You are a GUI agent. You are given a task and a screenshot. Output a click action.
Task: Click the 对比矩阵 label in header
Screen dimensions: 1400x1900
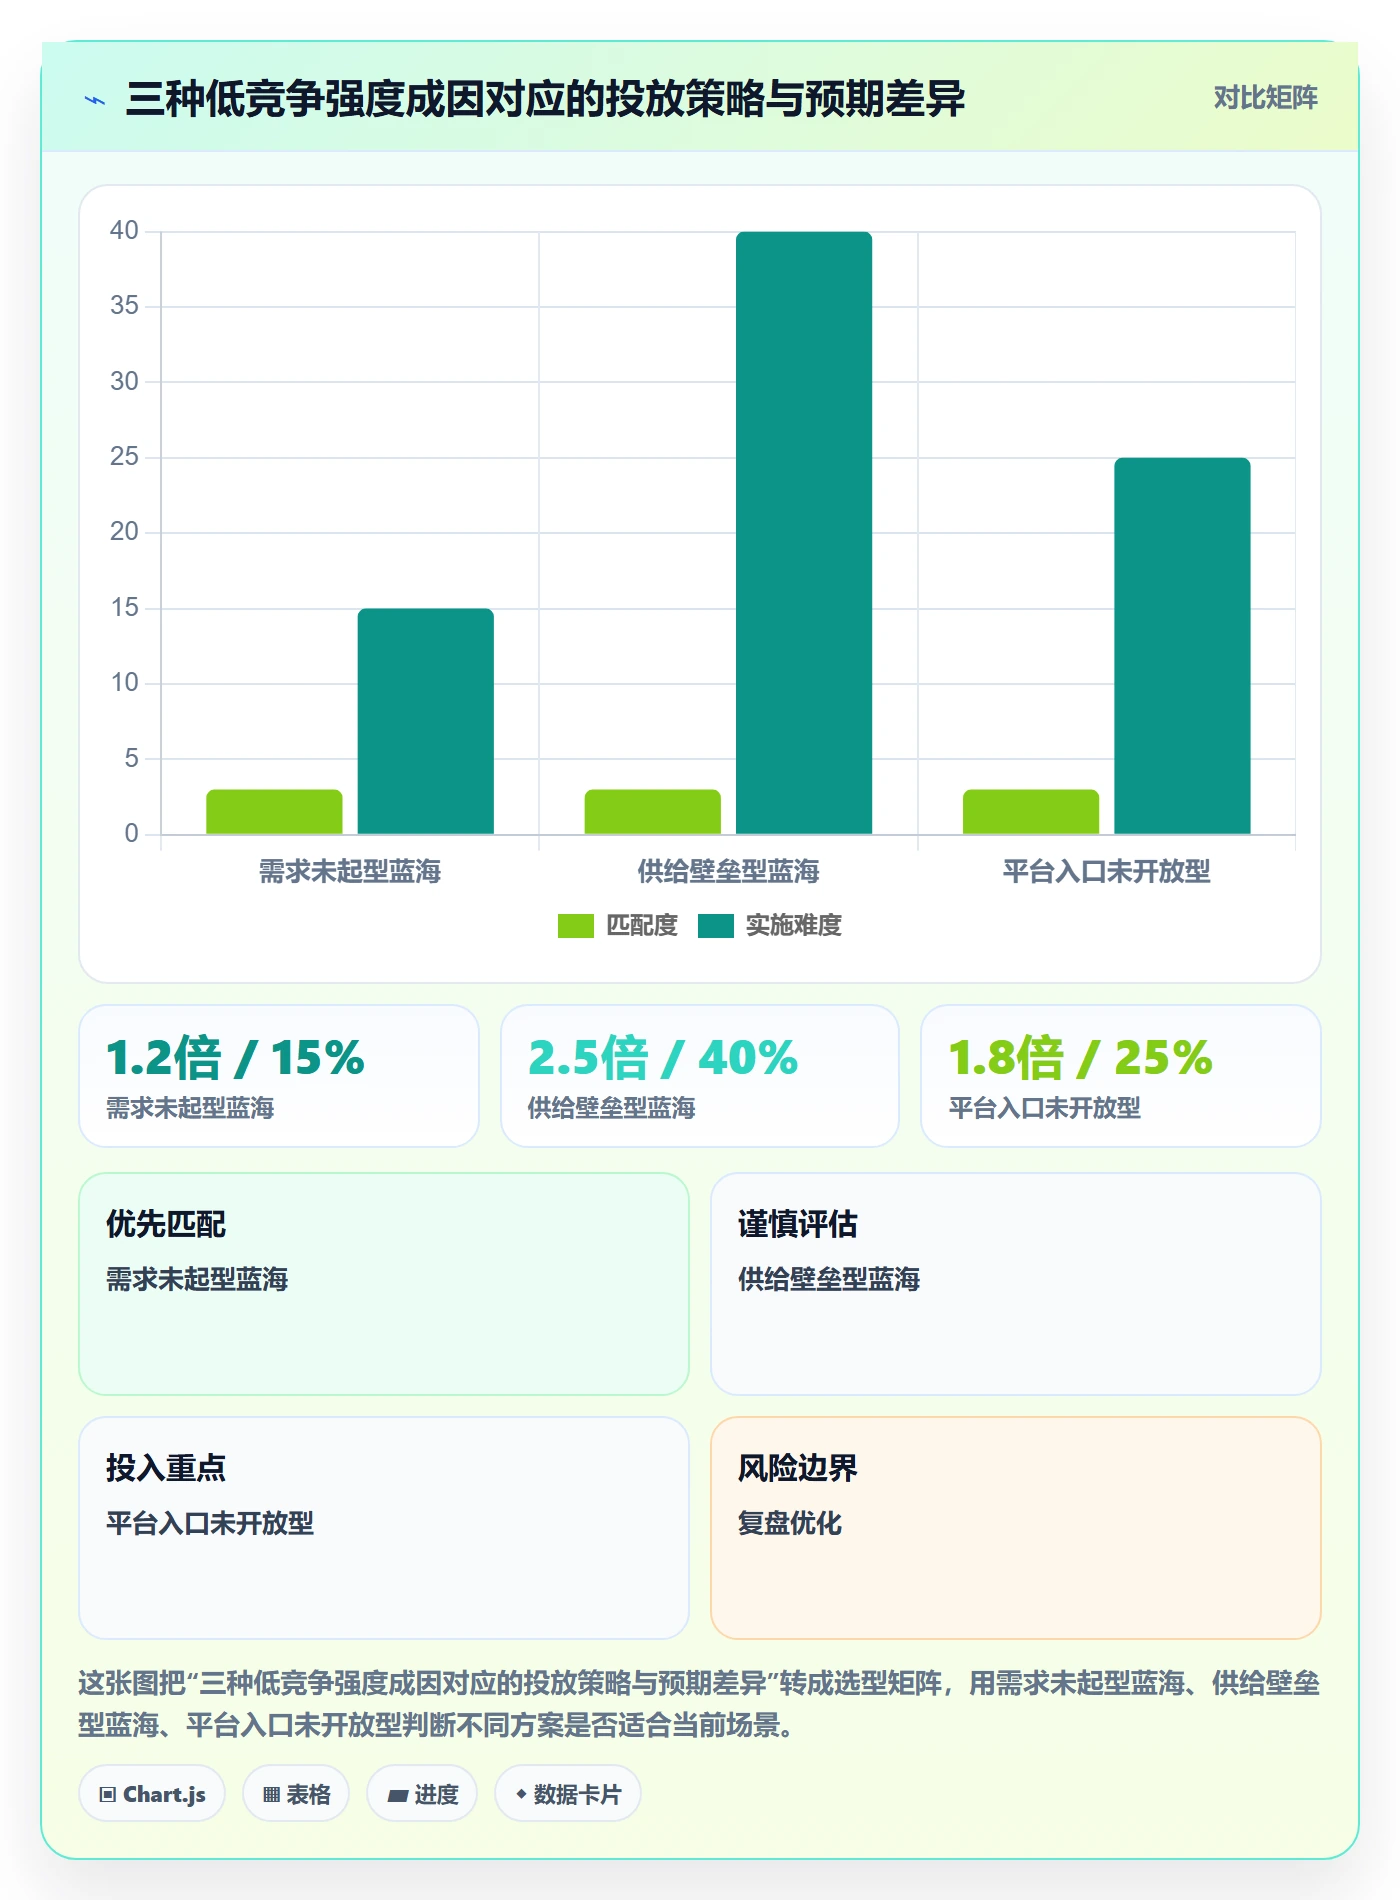[x=1265, y=97]
